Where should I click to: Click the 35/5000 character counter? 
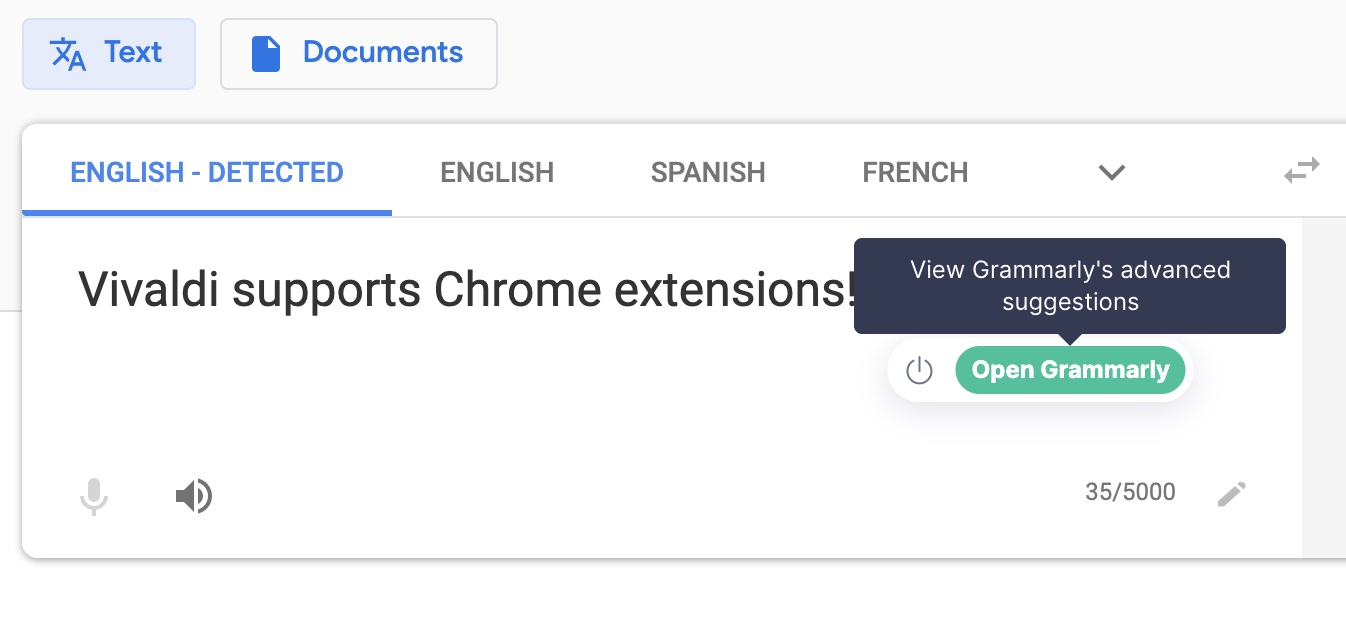click(x=1130, y=492)
